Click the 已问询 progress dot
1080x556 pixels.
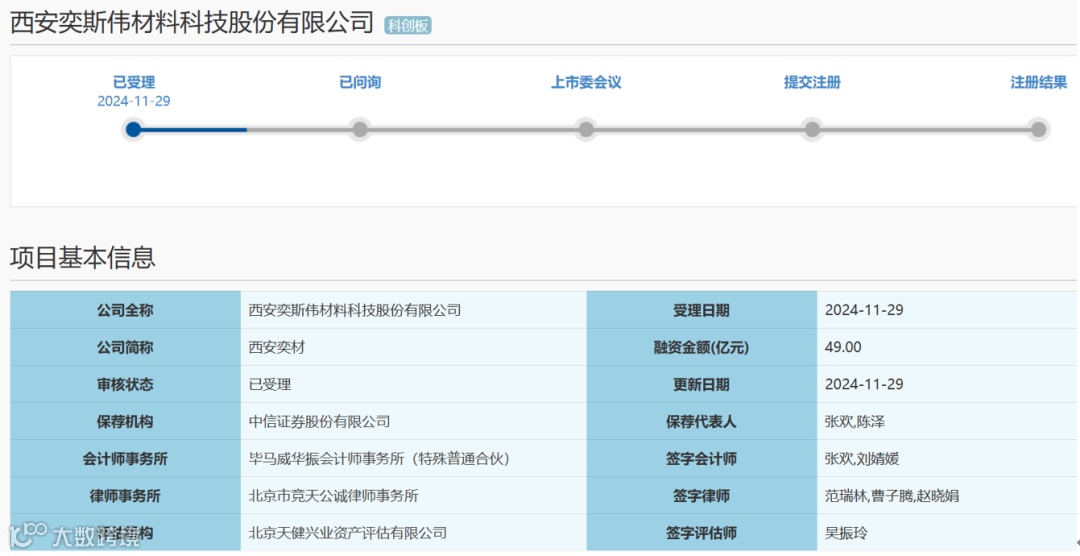tap(360, 130)
